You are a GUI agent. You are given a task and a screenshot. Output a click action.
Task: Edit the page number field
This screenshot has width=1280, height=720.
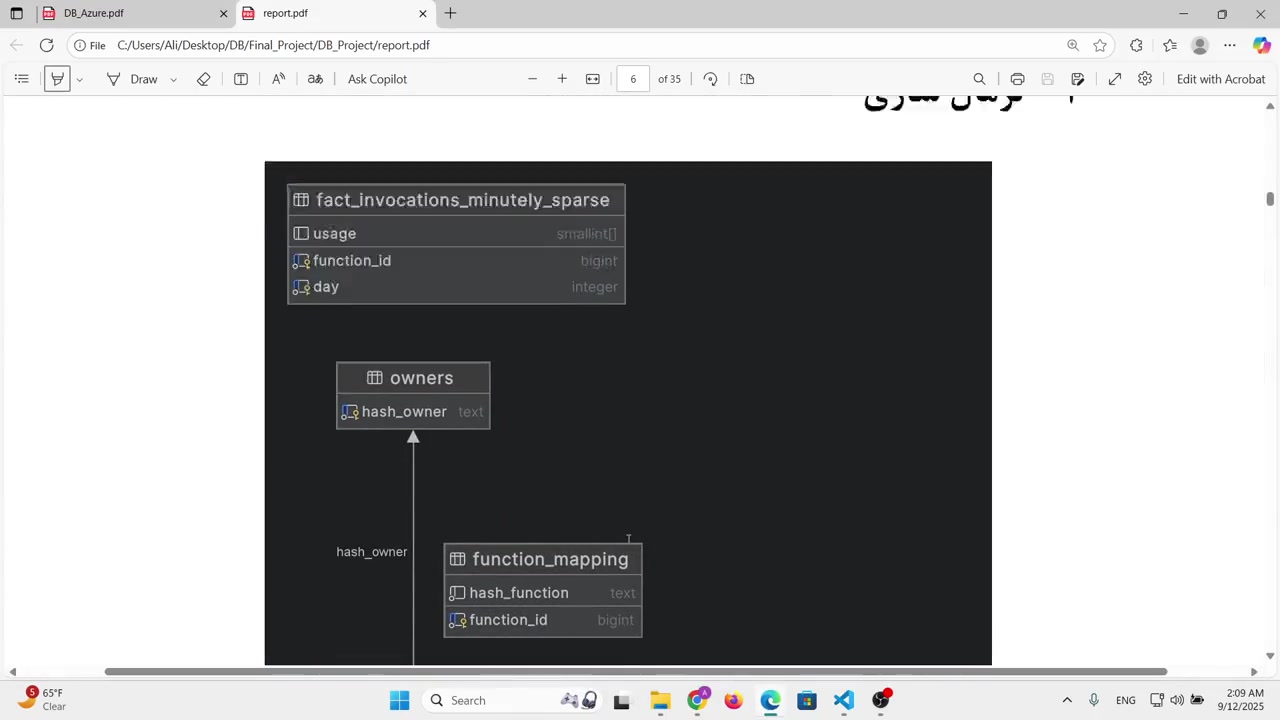point(633,79)
